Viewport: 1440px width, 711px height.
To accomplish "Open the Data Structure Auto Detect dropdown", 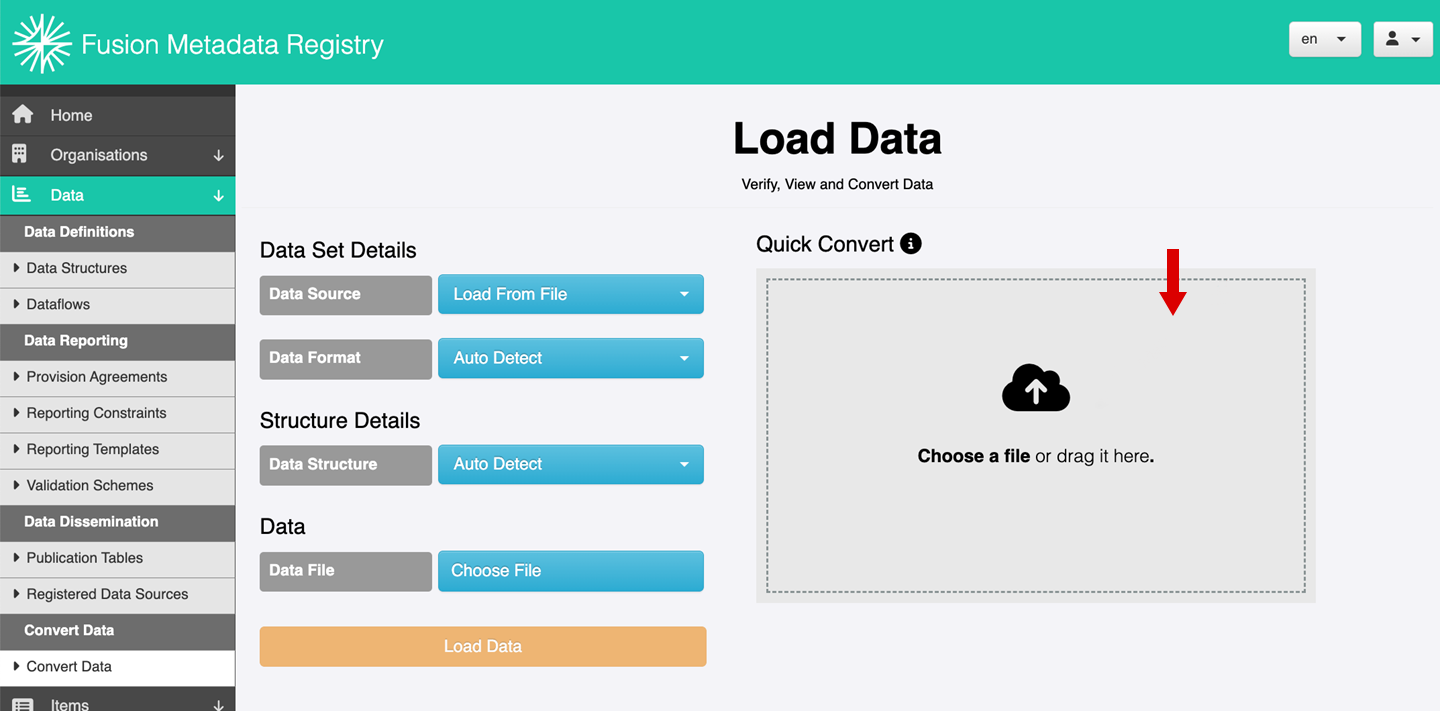I will (570, 464).
